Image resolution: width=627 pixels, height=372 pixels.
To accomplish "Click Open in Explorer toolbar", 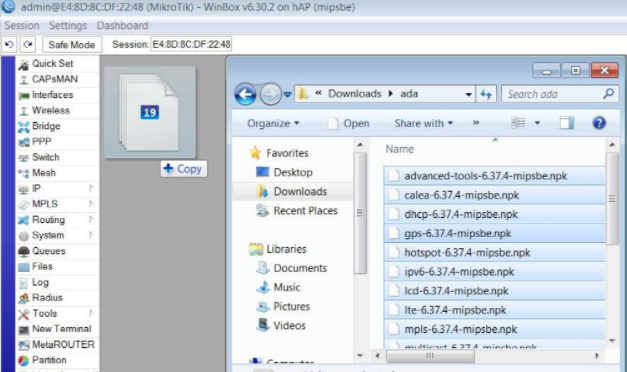I will click(x=348, y=123).
